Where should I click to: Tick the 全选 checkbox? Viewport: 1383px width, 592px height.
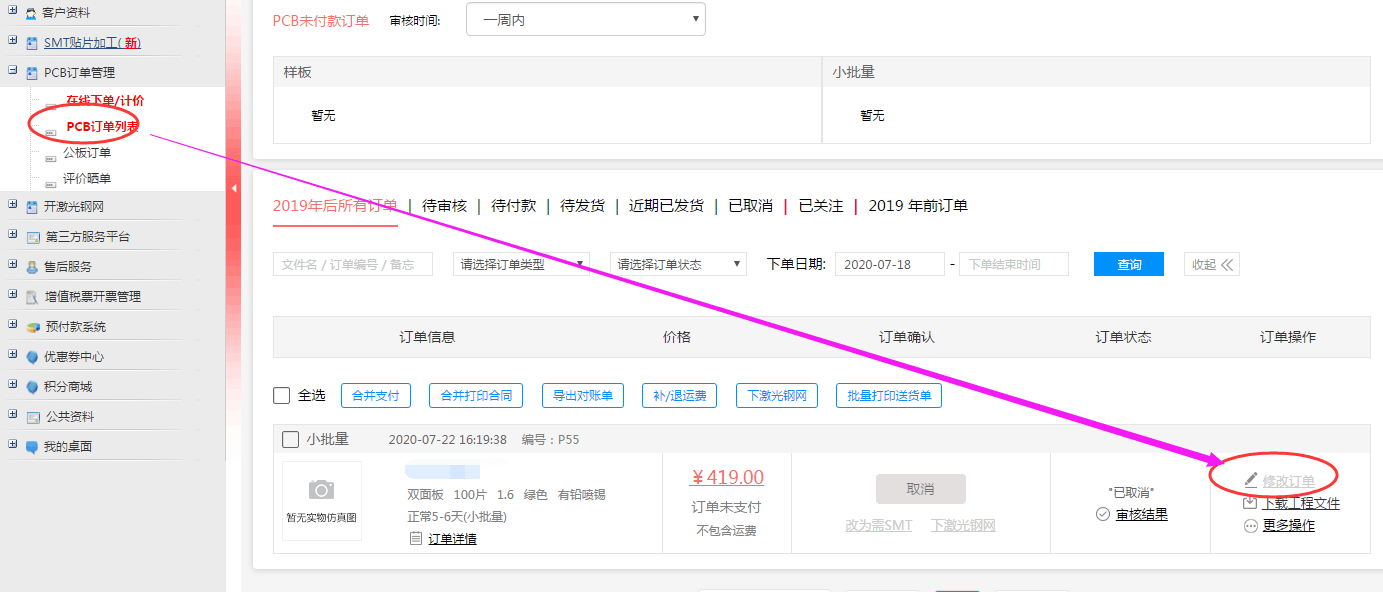[x=282, y=396]
